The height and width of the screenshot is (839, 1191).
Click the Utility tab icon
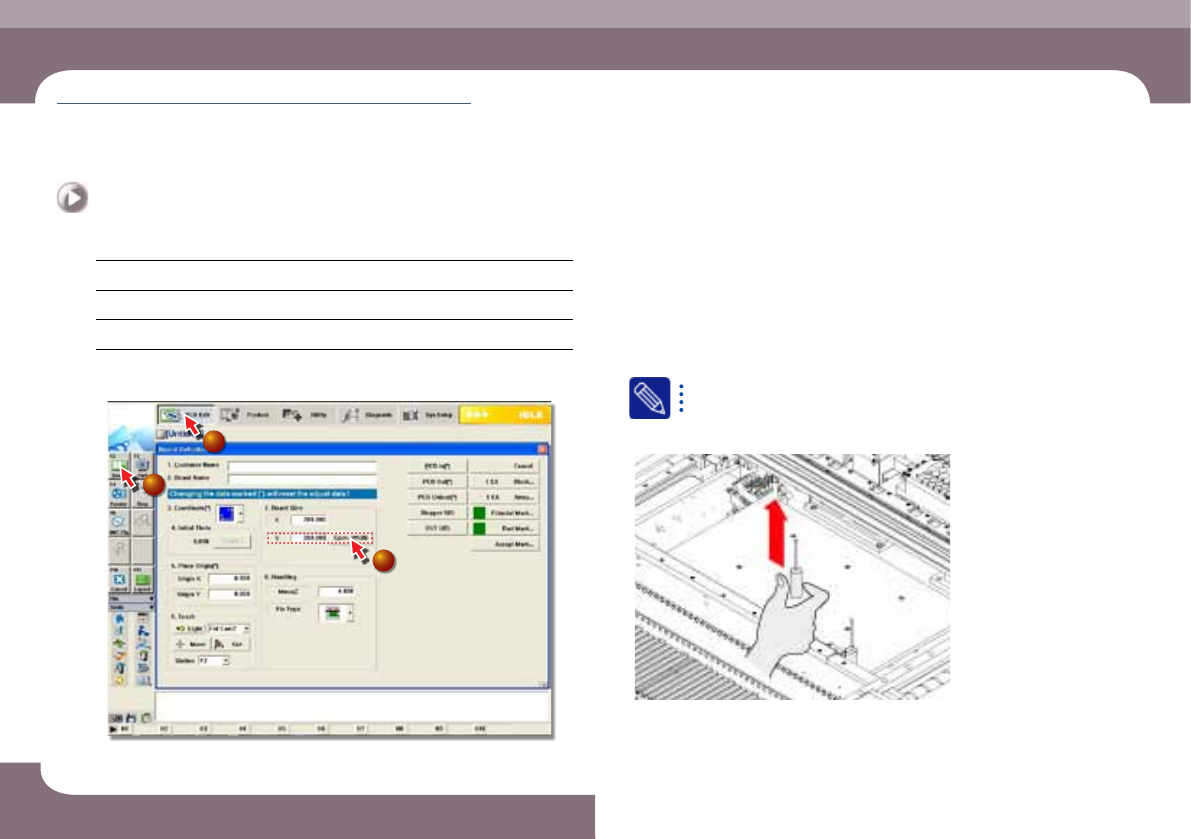click(x=292, y=415)
